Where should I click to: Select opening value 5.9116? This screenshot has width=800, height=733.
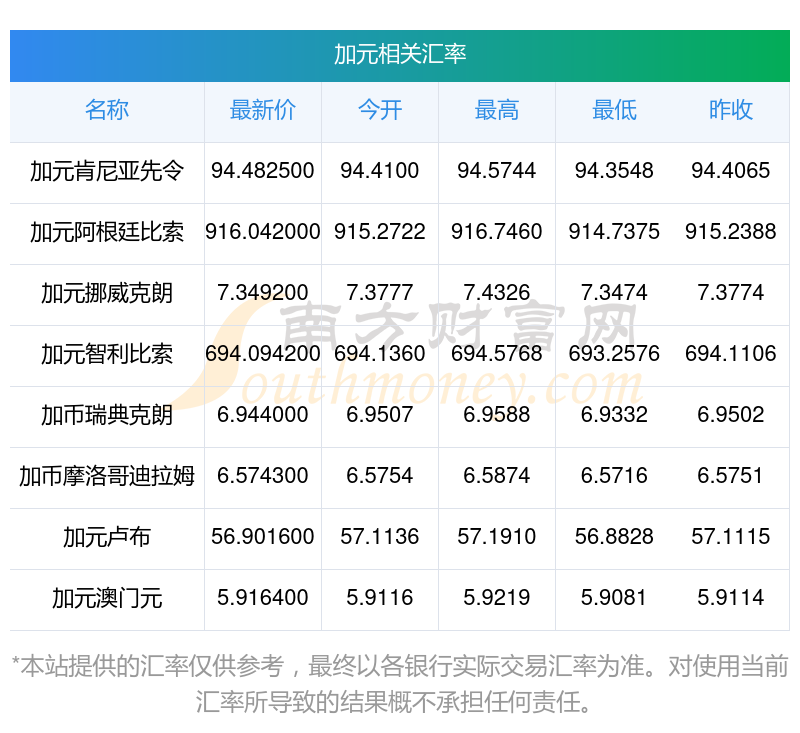click(x=380, y=598)
